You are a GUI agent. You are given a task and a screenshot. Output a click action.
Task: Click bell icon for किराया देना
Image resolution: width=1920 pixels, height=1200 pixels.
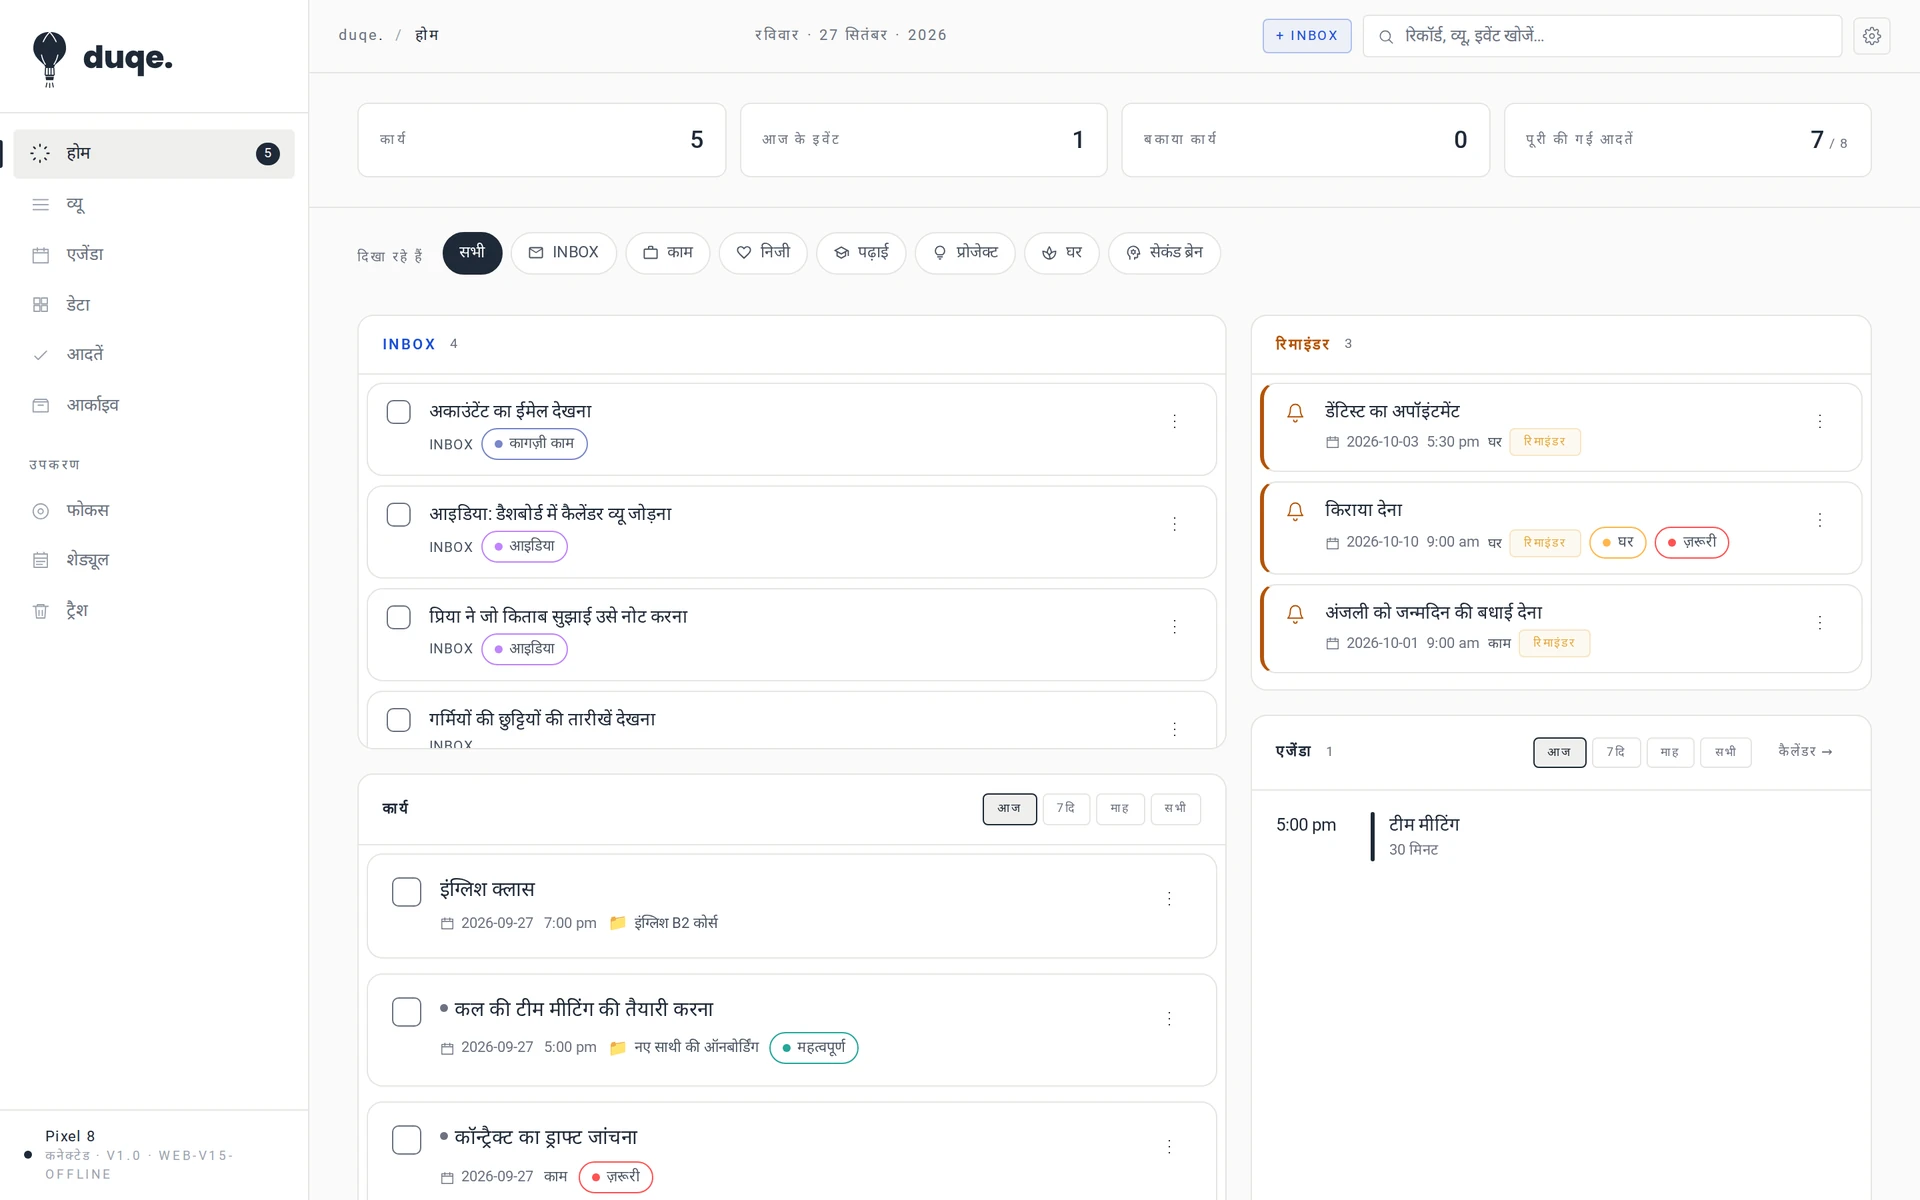[1295, 511]
